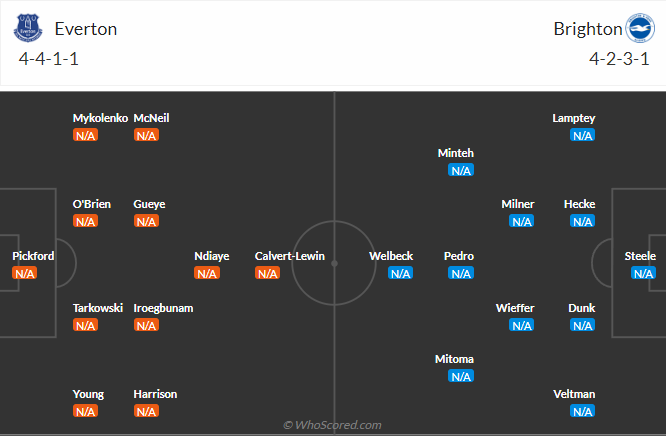The height and width of the screenshot is (436, 666).
Task: Select player Ndiaye on the pitch
Action: tap(211, 256)
